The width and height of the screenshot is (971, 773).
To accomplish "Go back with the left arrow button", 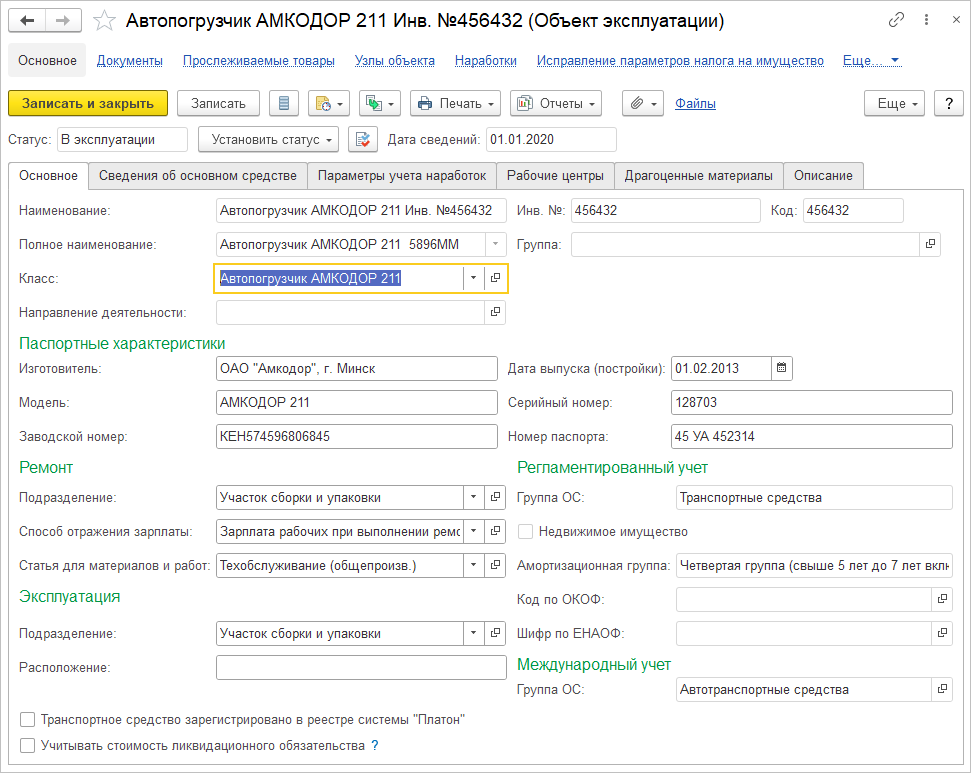I will [27, 20].
